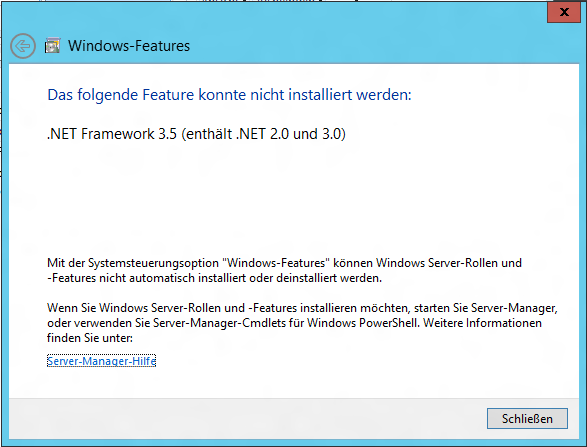Click '(enthält .NET 2.0 und 3.0)' text
587x447 pixels.
(x=264, y=134)
